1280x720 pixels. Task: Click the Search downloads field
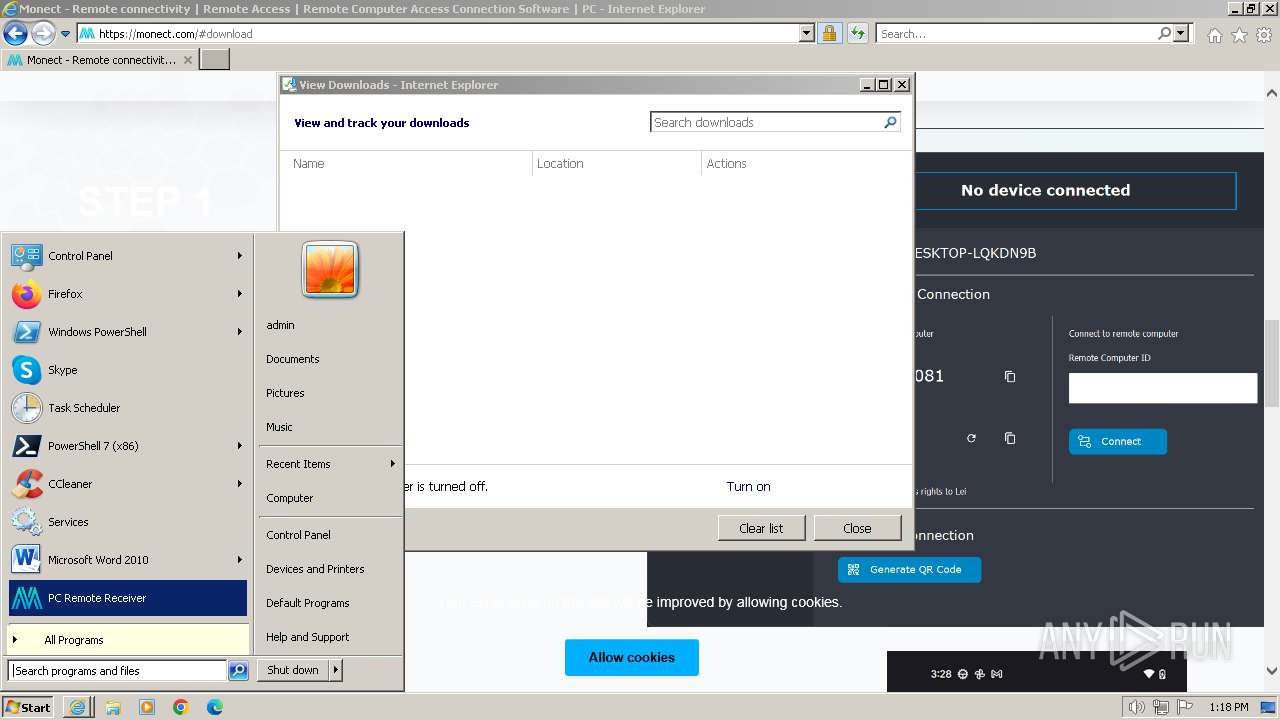point(766,122)
